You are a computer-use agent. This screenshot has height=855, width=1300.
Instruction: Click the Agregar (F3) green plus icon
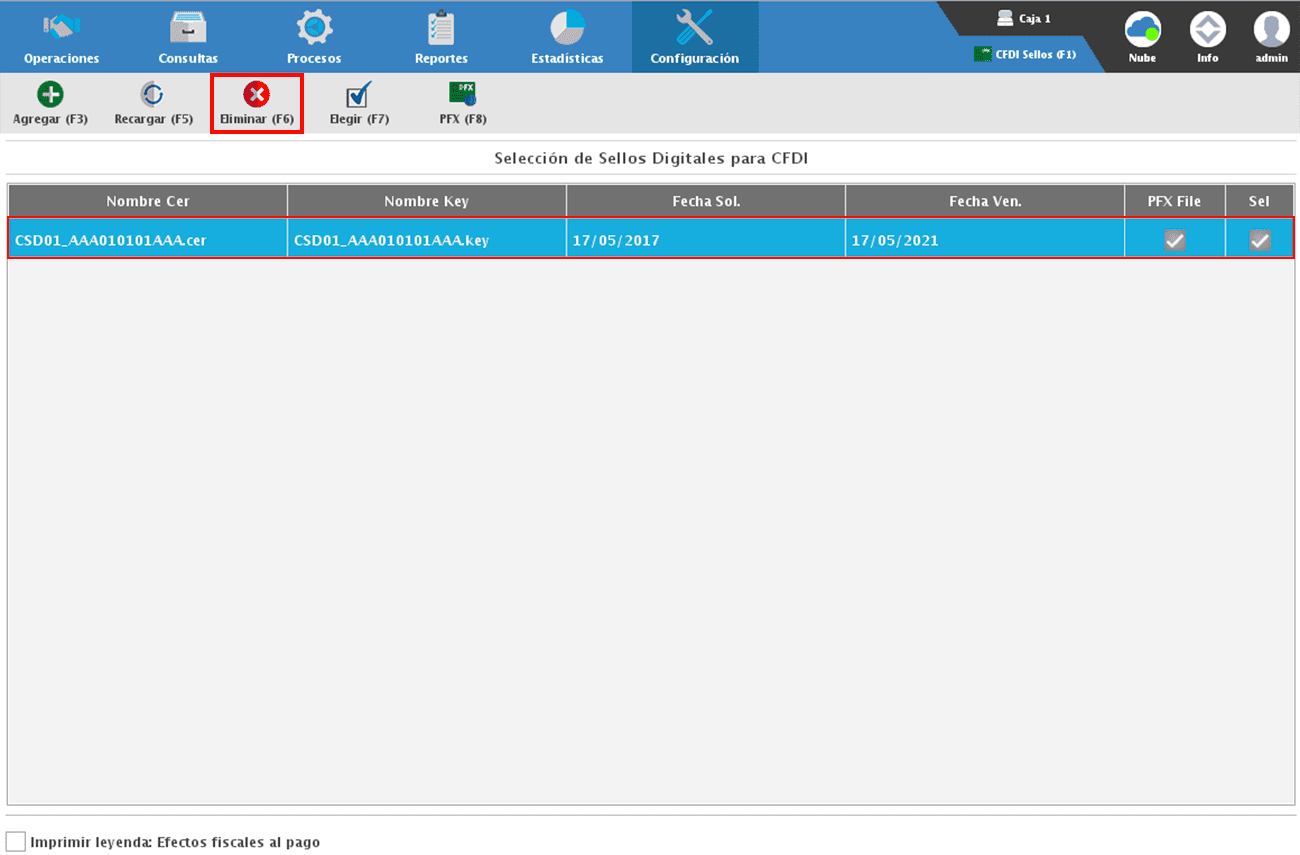click(x=50, y=96)
